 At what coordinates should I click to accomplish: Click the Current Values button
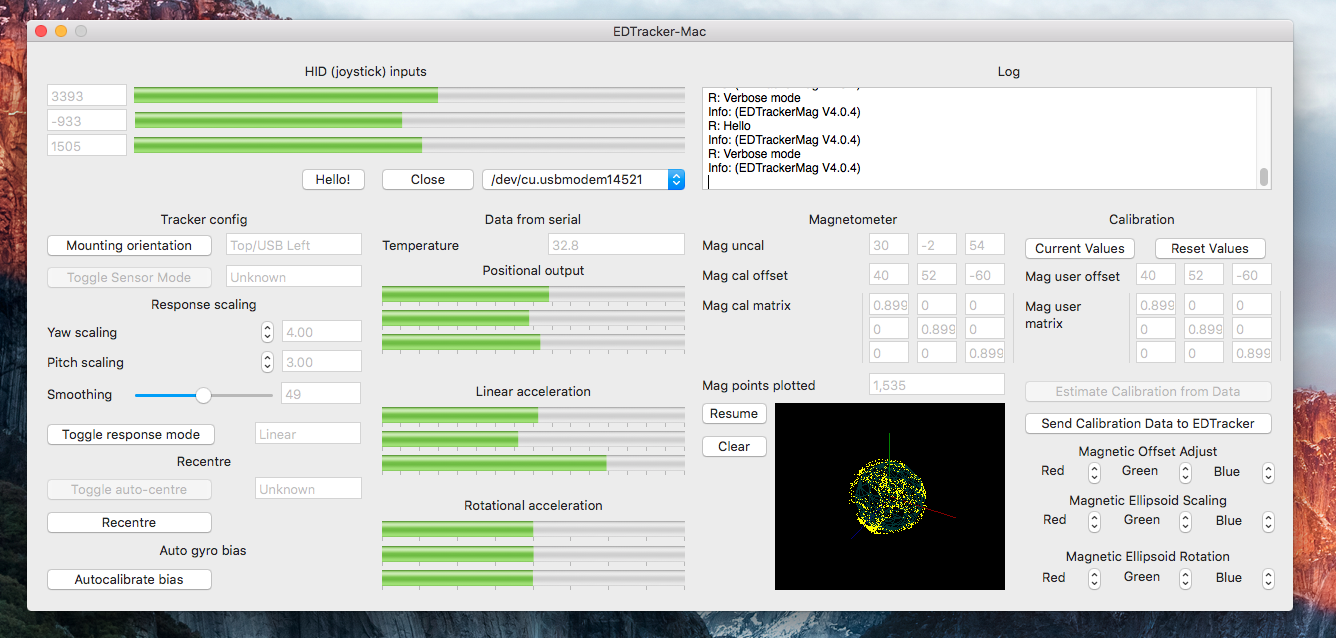[1080, 248]
